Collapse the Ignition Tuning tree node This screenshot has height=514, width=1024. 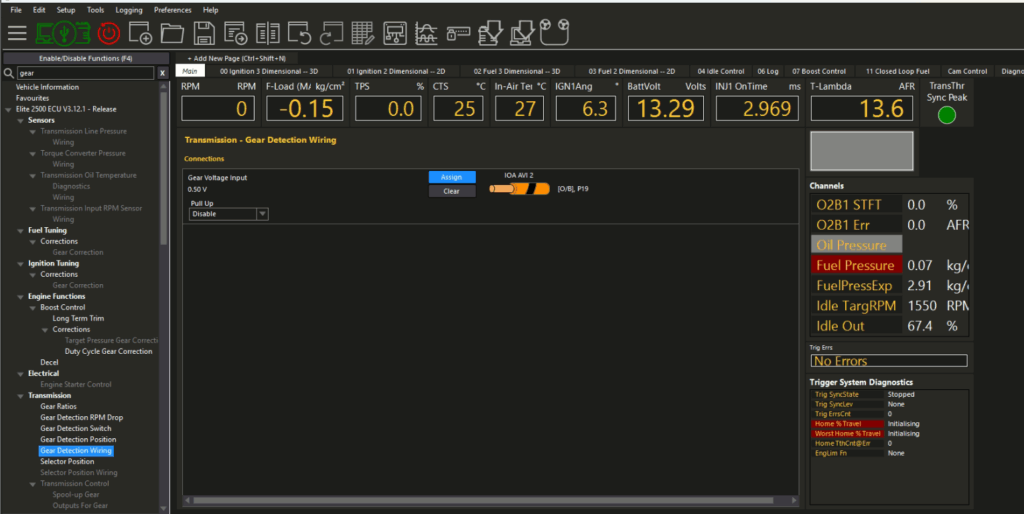point(21,264)
